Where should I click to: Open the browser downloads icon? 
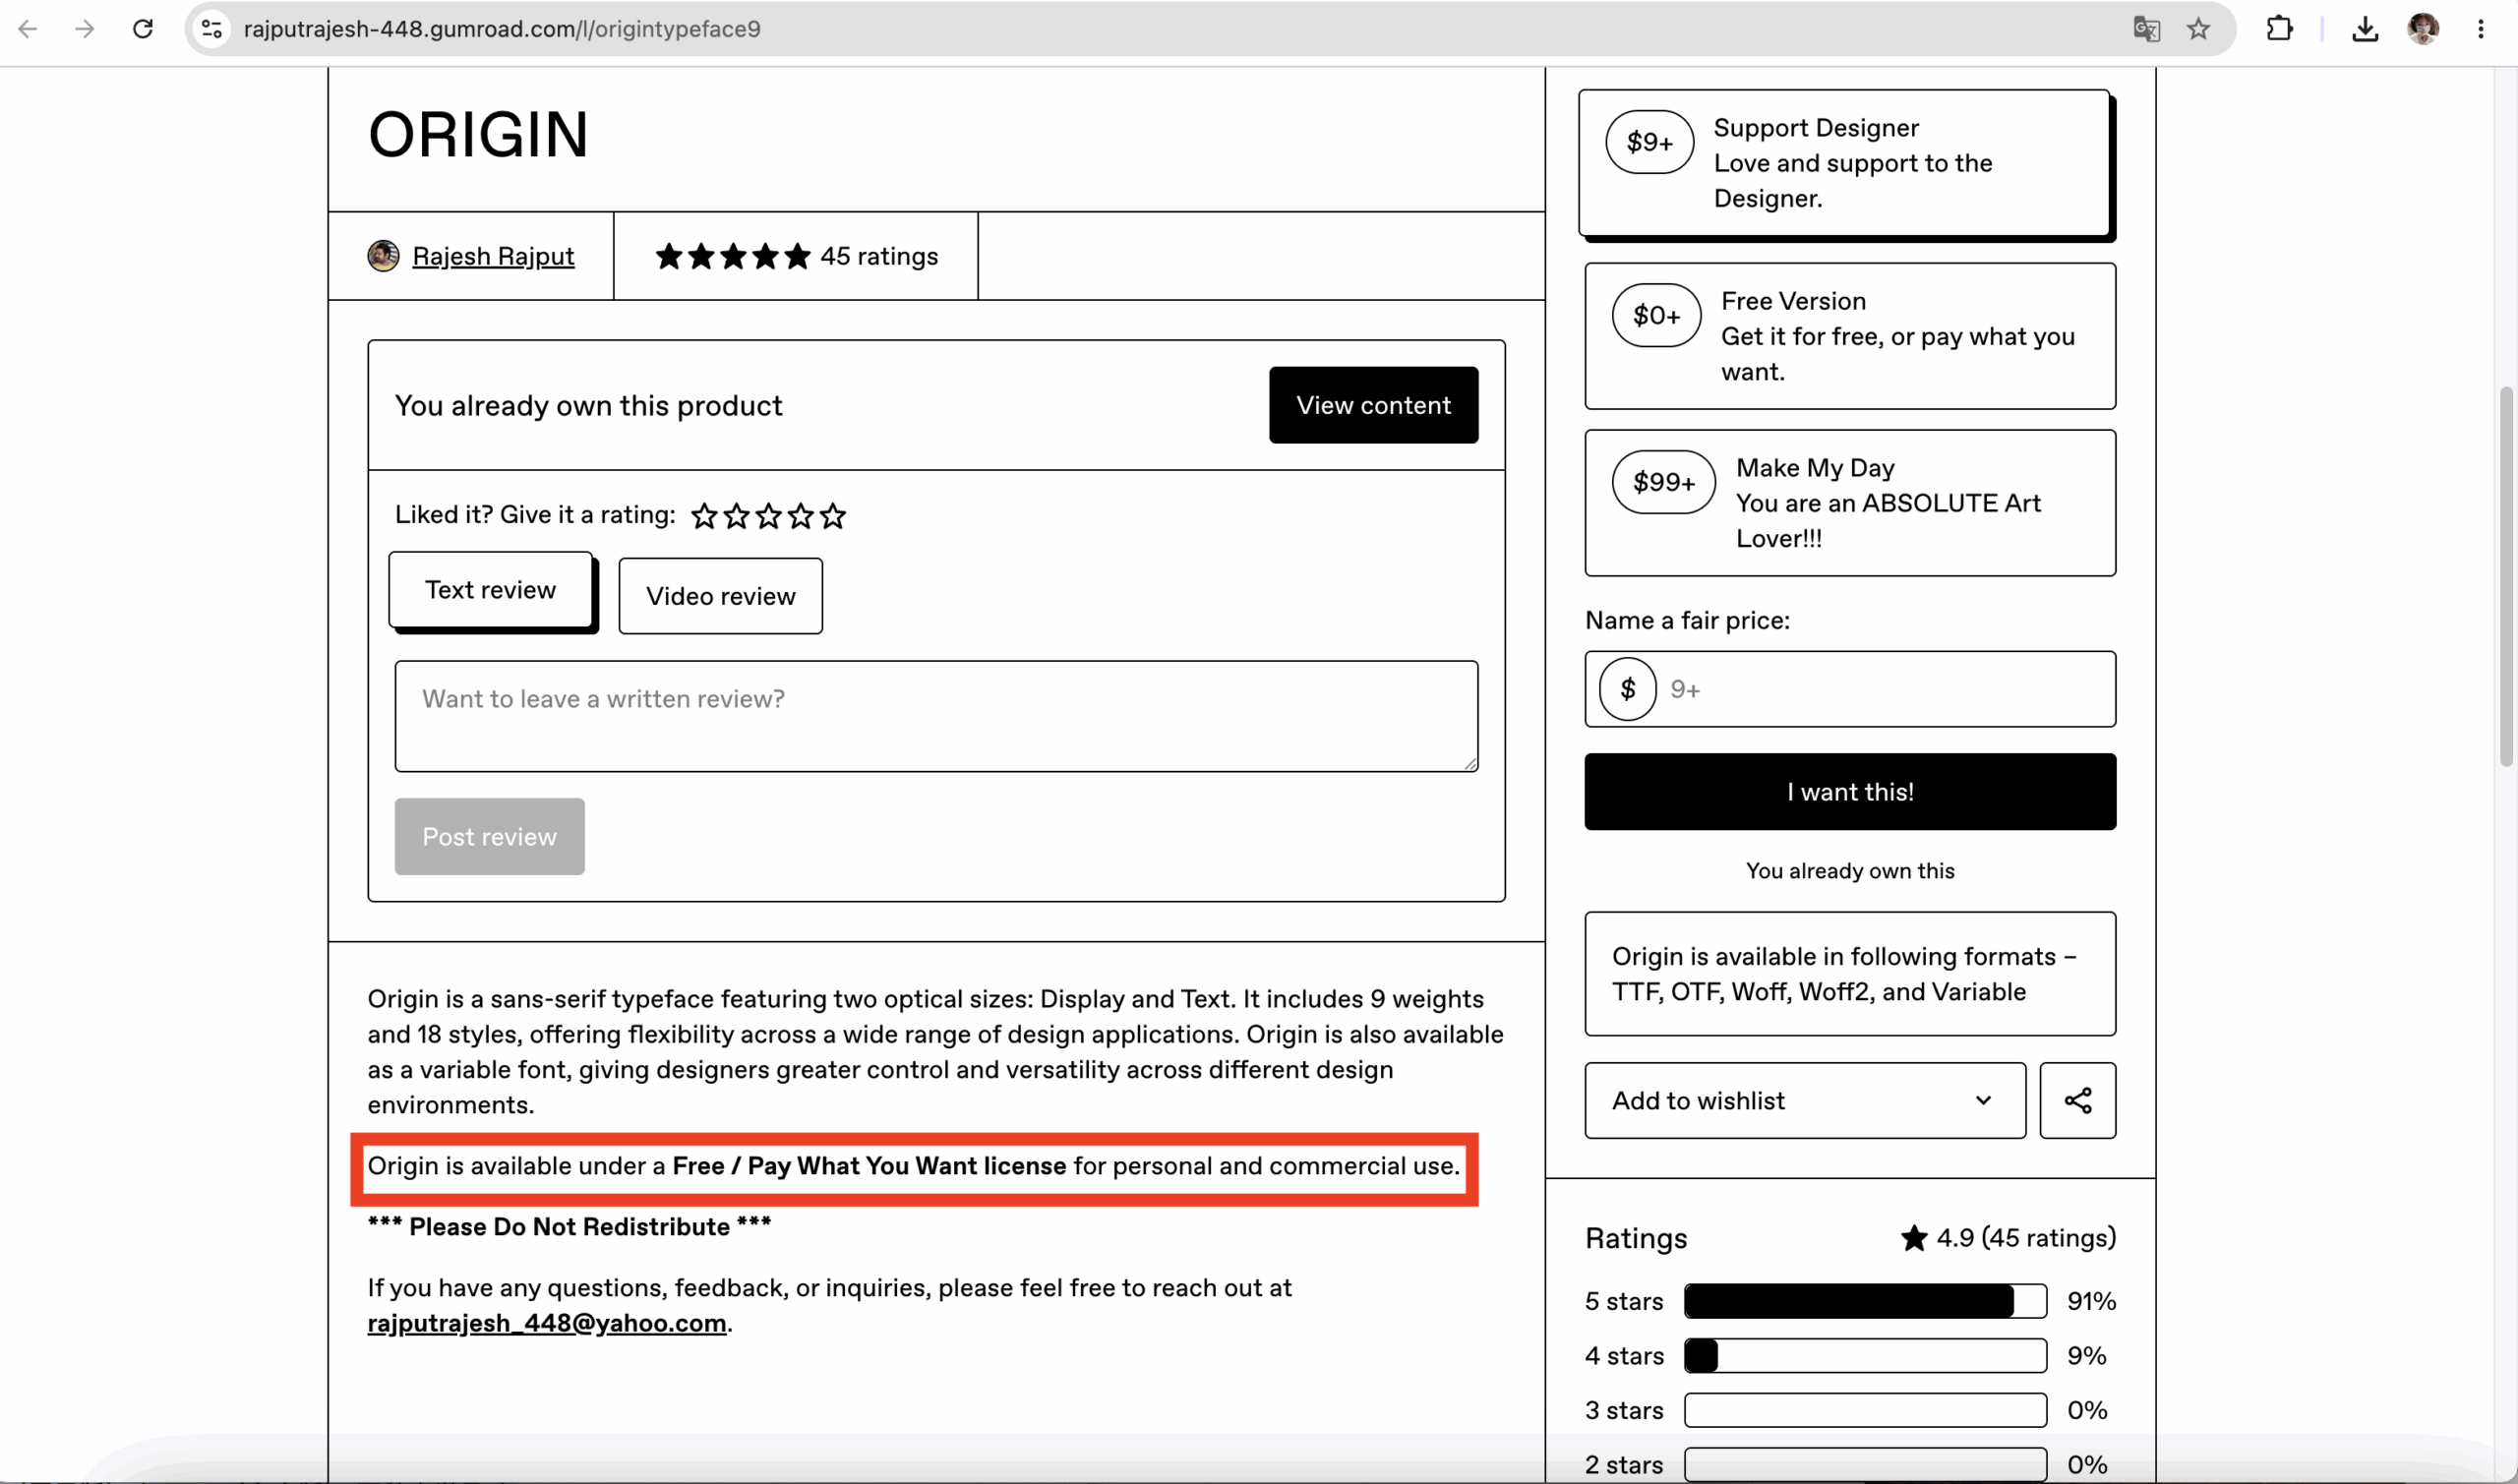(x=2365, y=29)
